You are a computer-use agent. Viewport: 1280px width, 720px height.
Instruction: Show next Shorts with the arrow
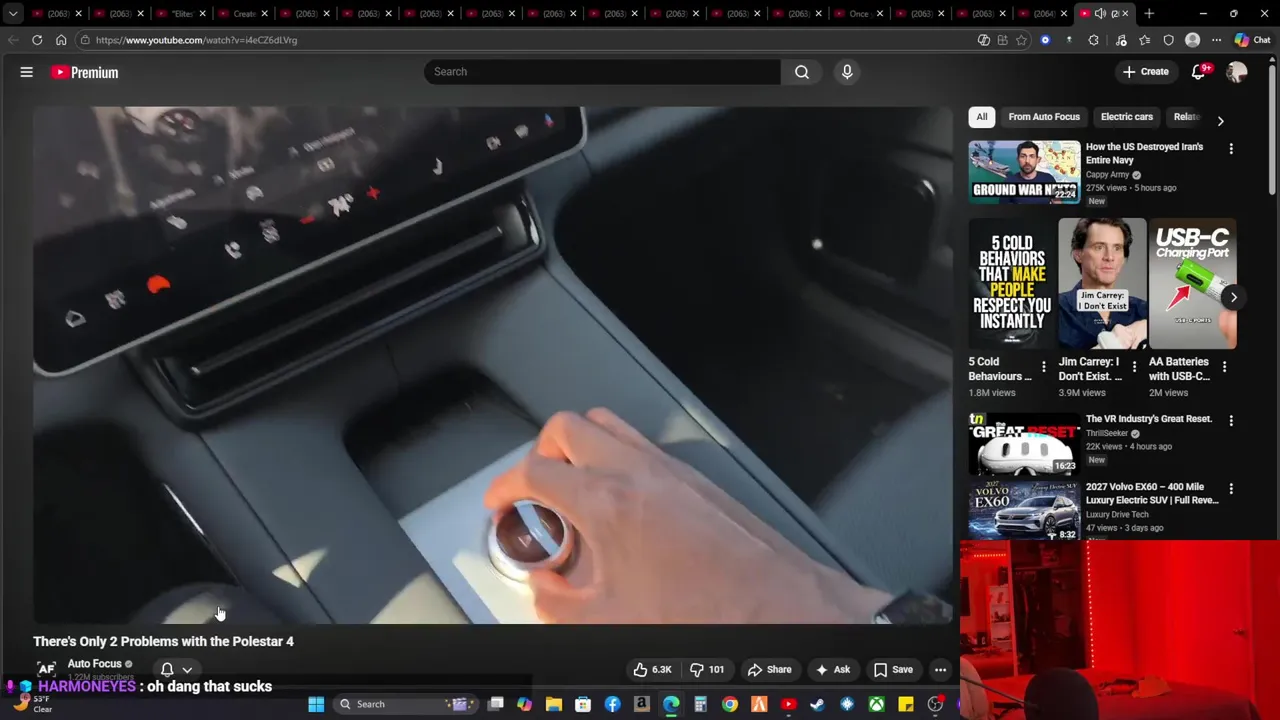tap(1233, 297)
